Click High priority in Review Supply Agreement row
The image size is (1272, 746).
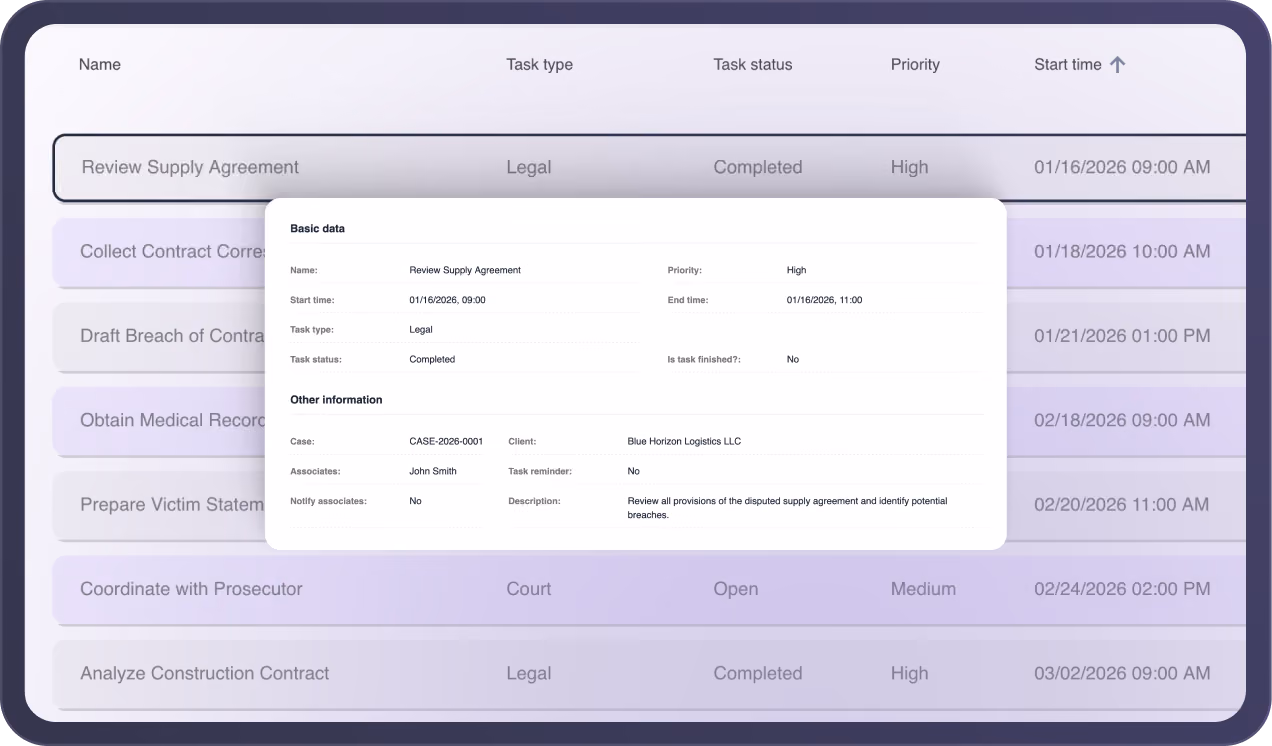[910, 167]
